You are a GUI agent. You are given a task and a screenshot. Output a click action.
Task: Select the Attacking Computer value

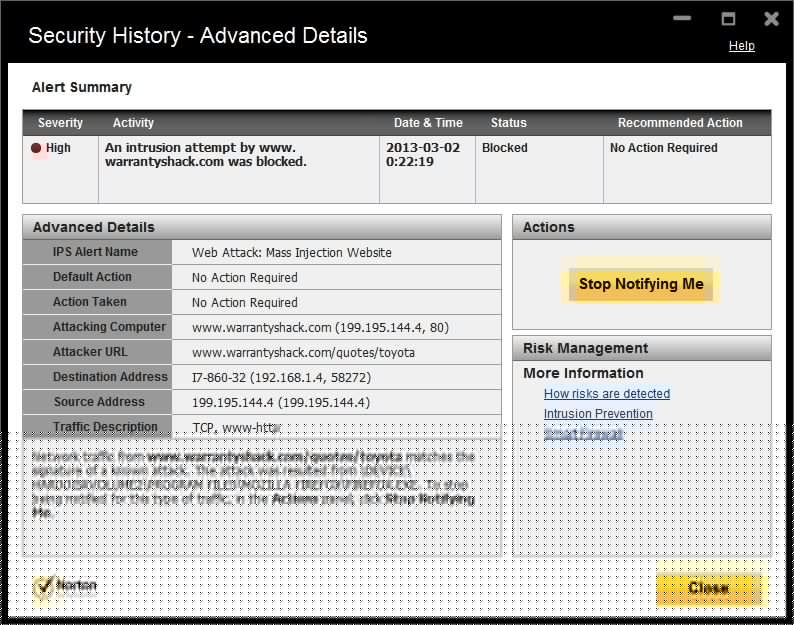click(320, 328)
